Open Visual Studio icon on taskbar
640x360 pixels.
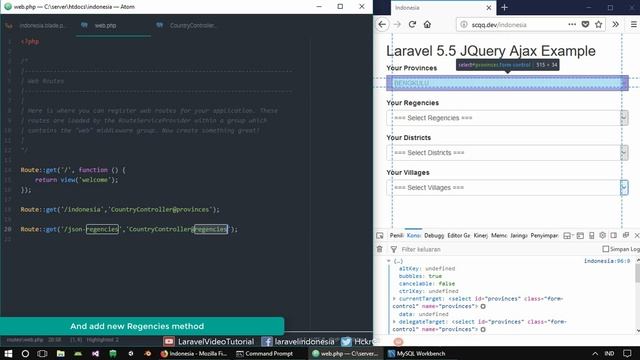pos(96,353)
